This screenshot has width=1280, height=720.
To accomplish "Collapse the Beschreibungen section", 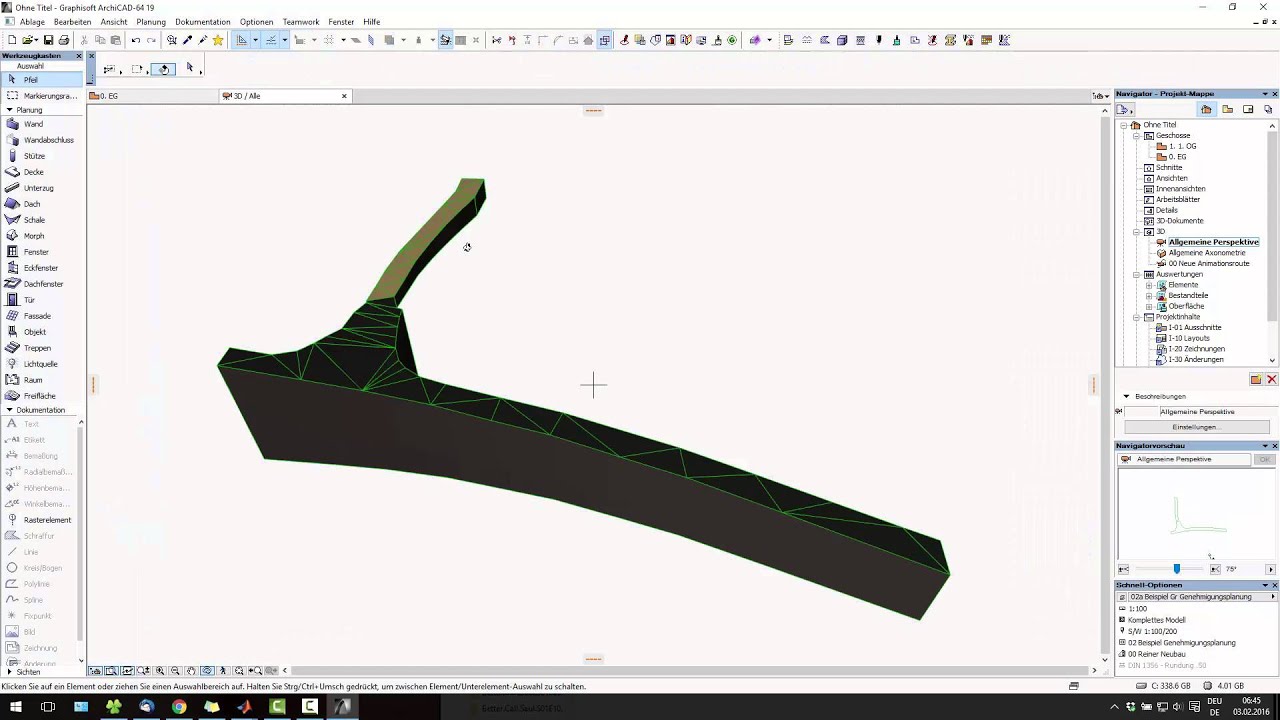I will (x=1126, y=397).
